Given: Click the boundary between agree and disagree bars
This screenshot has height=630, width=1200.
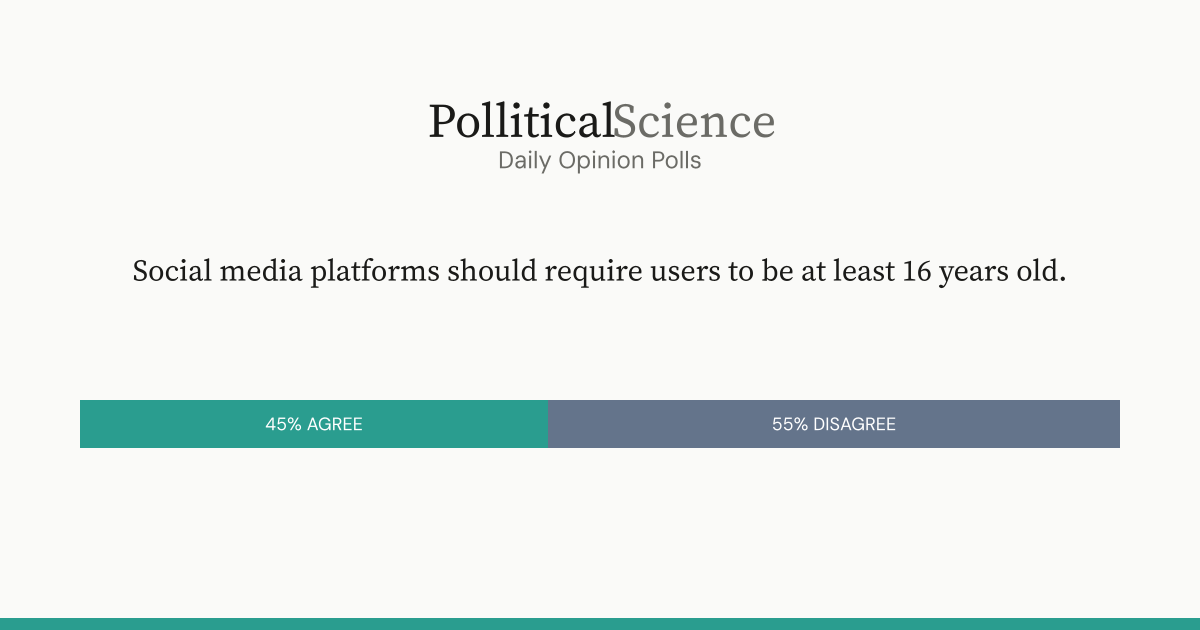Looking at the screenshot, I should click(x=548, y=424).
